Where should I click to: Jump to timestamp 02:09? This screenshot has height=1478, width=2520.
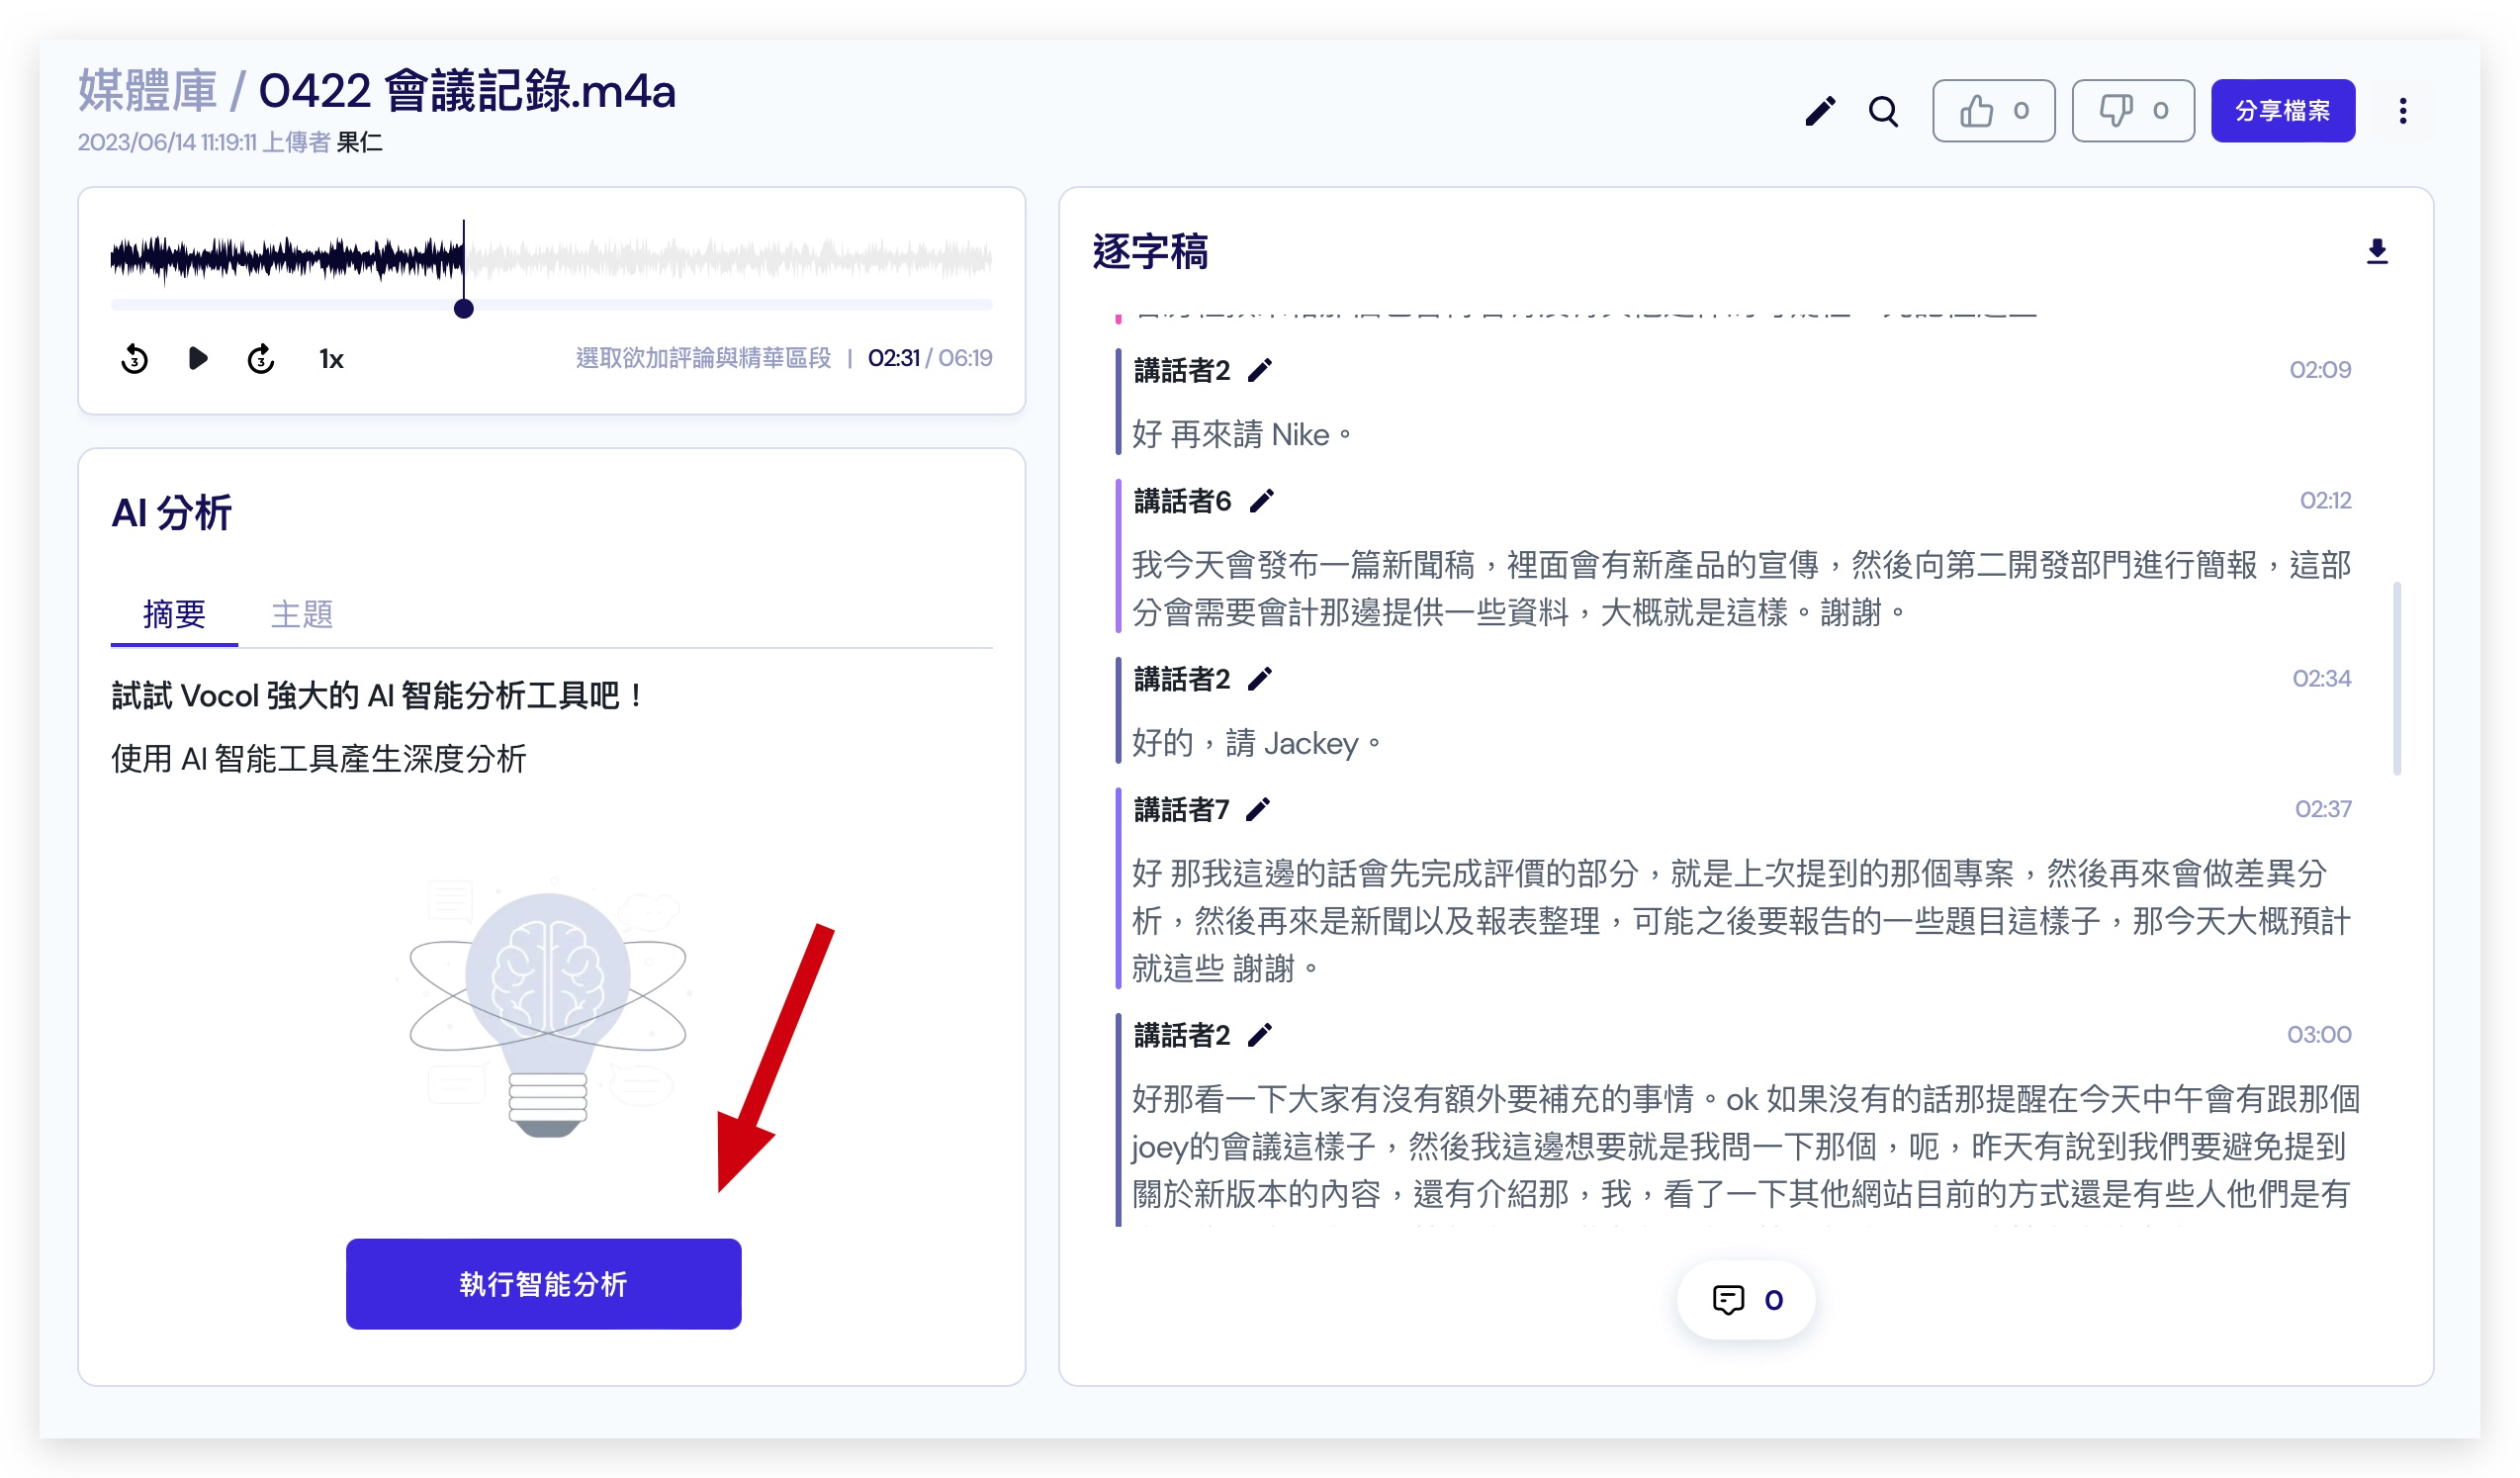pyautogui.click(x=2320, y=370)
